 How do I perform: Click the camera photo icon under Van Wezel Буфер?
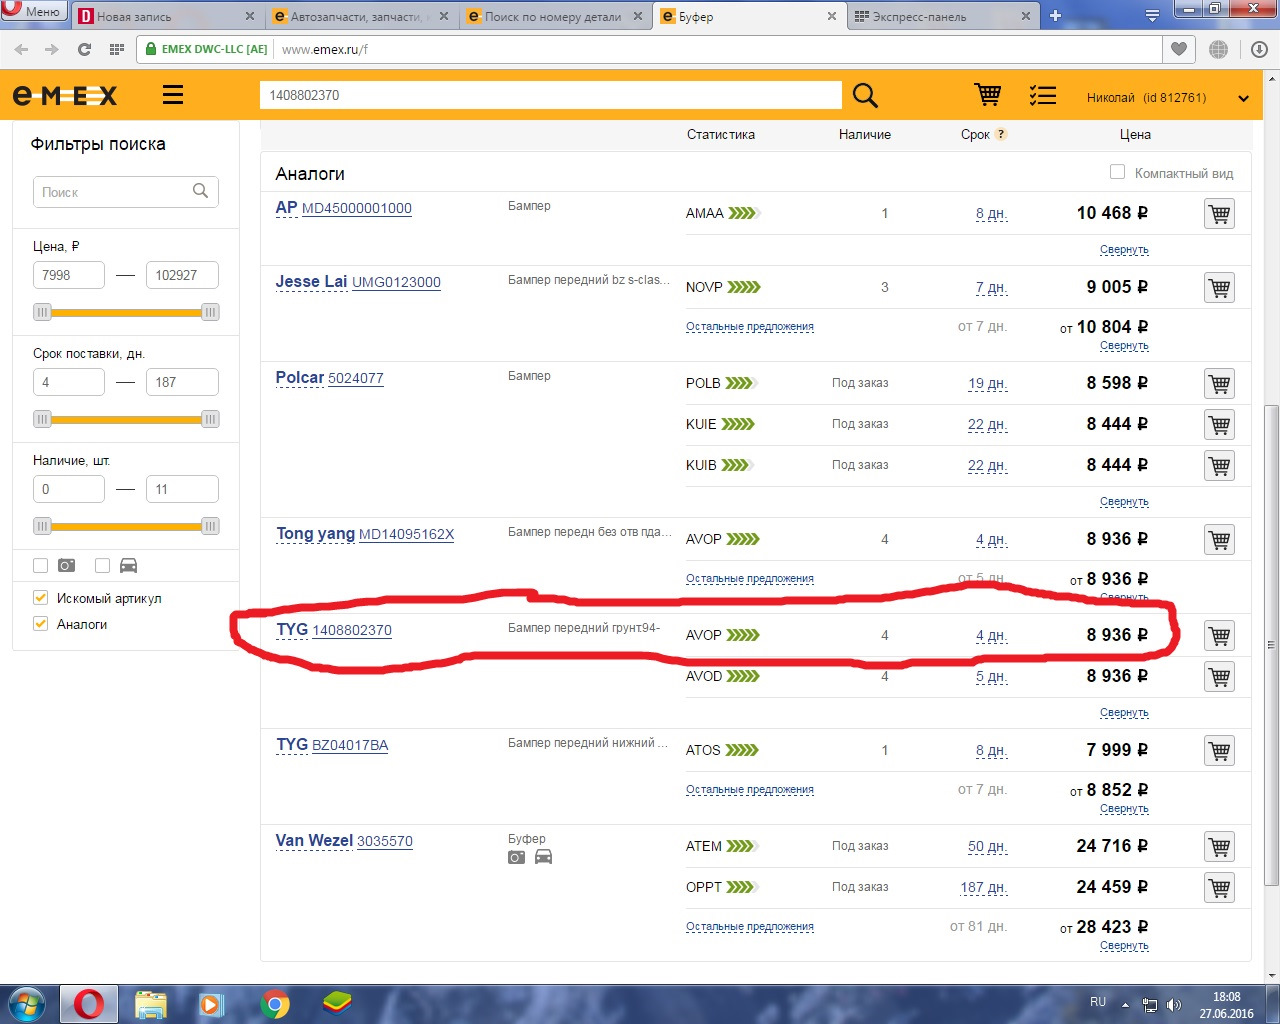click(x=516, y=857)
